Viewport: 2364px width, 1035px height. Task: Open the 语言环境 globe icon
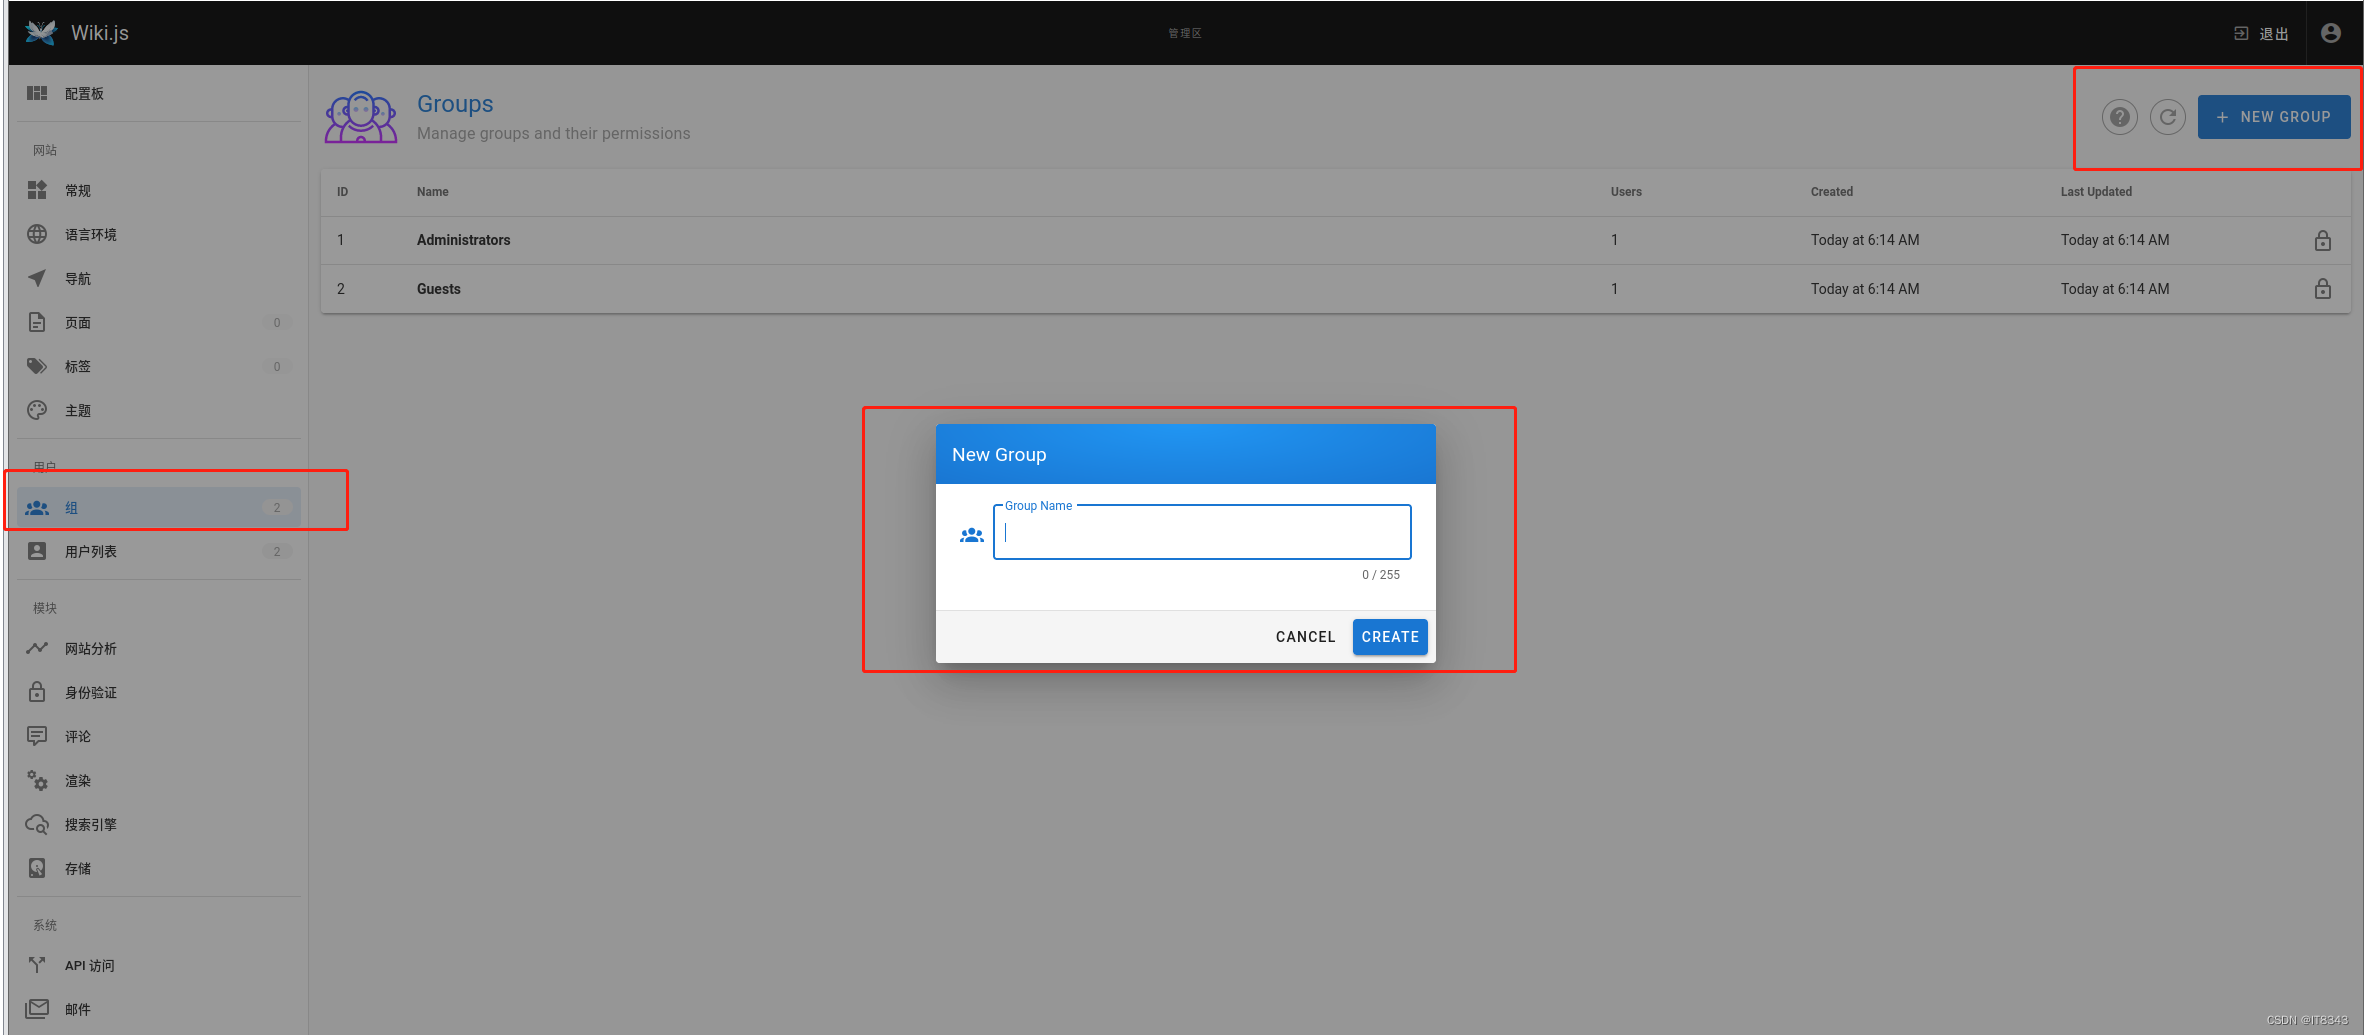tap(37, 234)
